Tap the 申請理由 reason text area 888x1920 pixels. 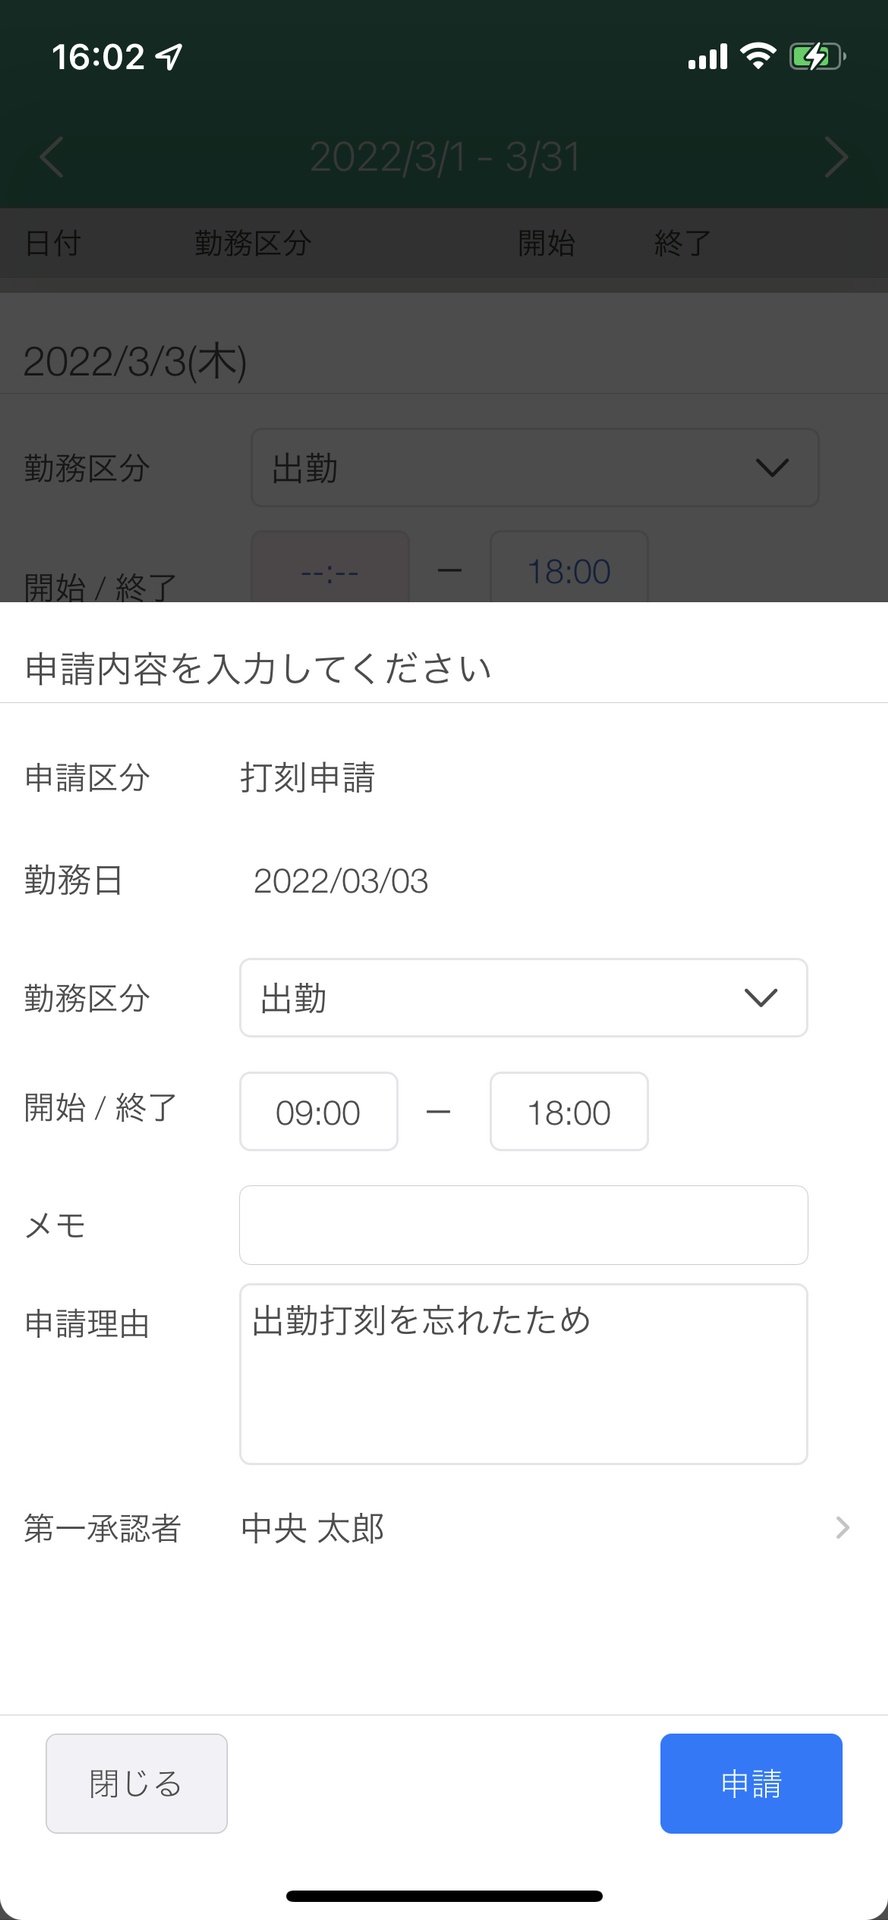[x=523, y=1372]
